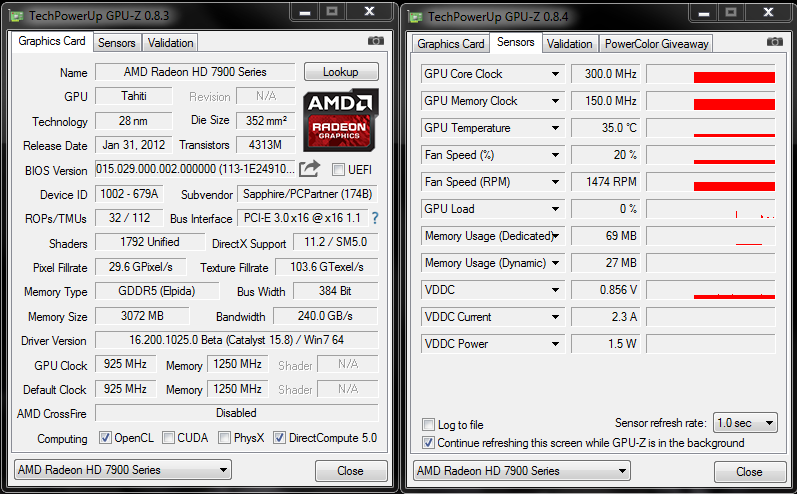Open the GPU Load sensor dropdown
This screenshot has height=494, width=797.
[556, 209]
